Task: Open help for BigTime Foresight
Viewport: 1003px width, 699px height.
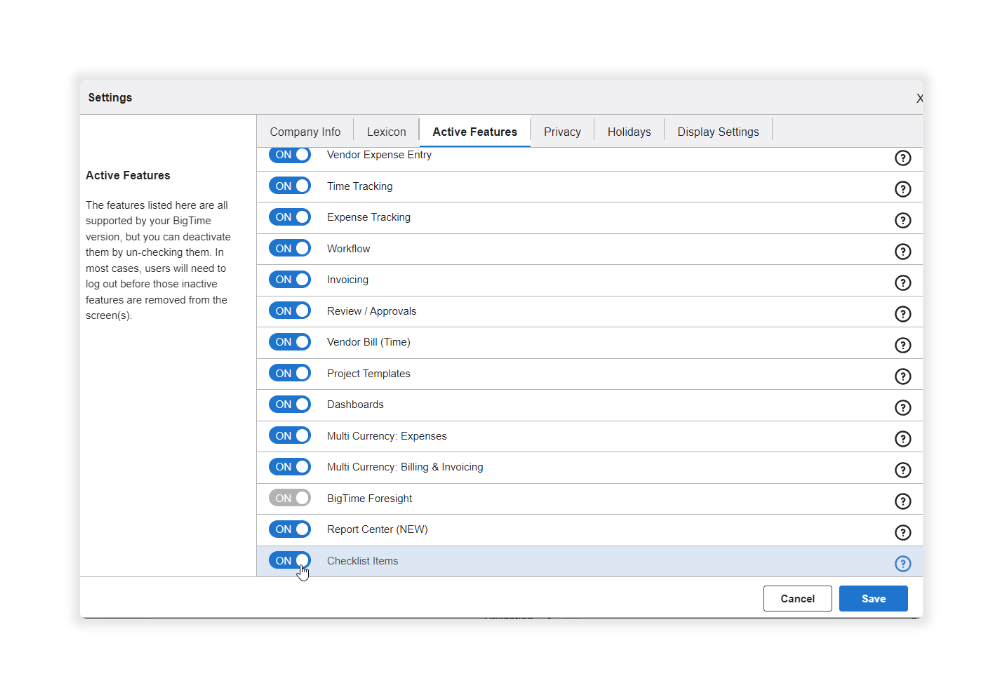Action: click(x=903, y=501)
